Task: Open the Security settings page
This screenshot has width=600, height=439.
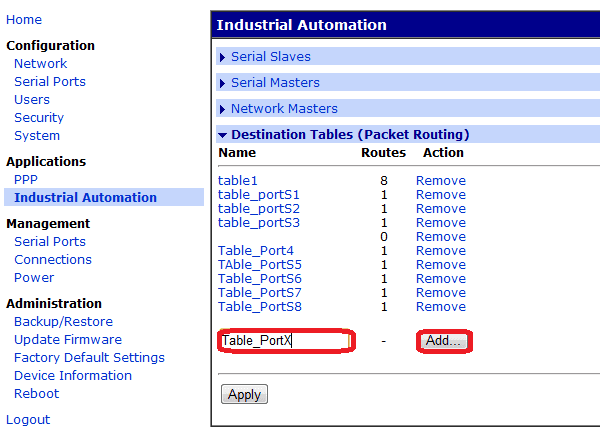Action: click(39, 118)
